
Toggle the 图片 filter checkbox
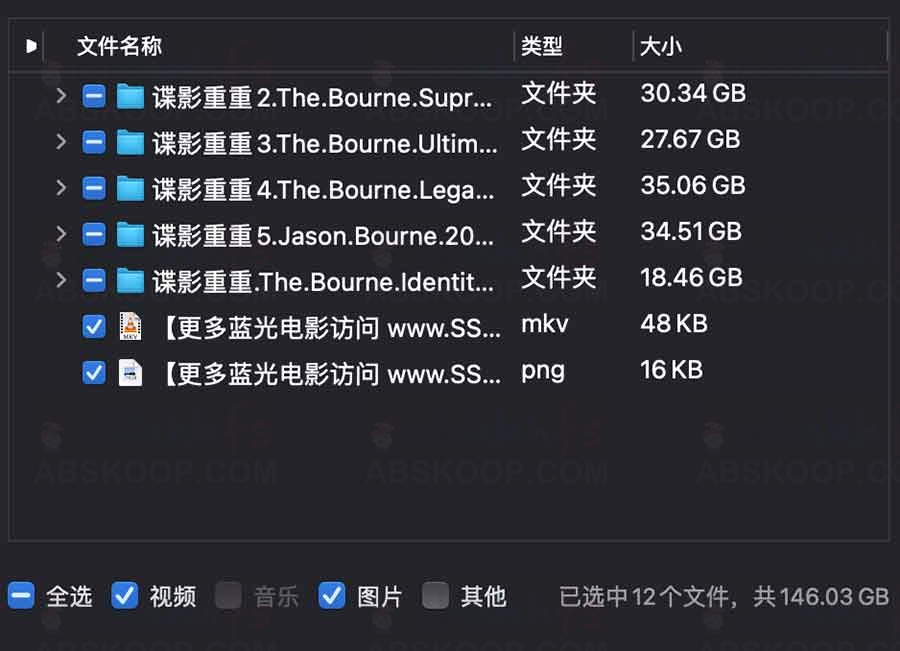332,595
